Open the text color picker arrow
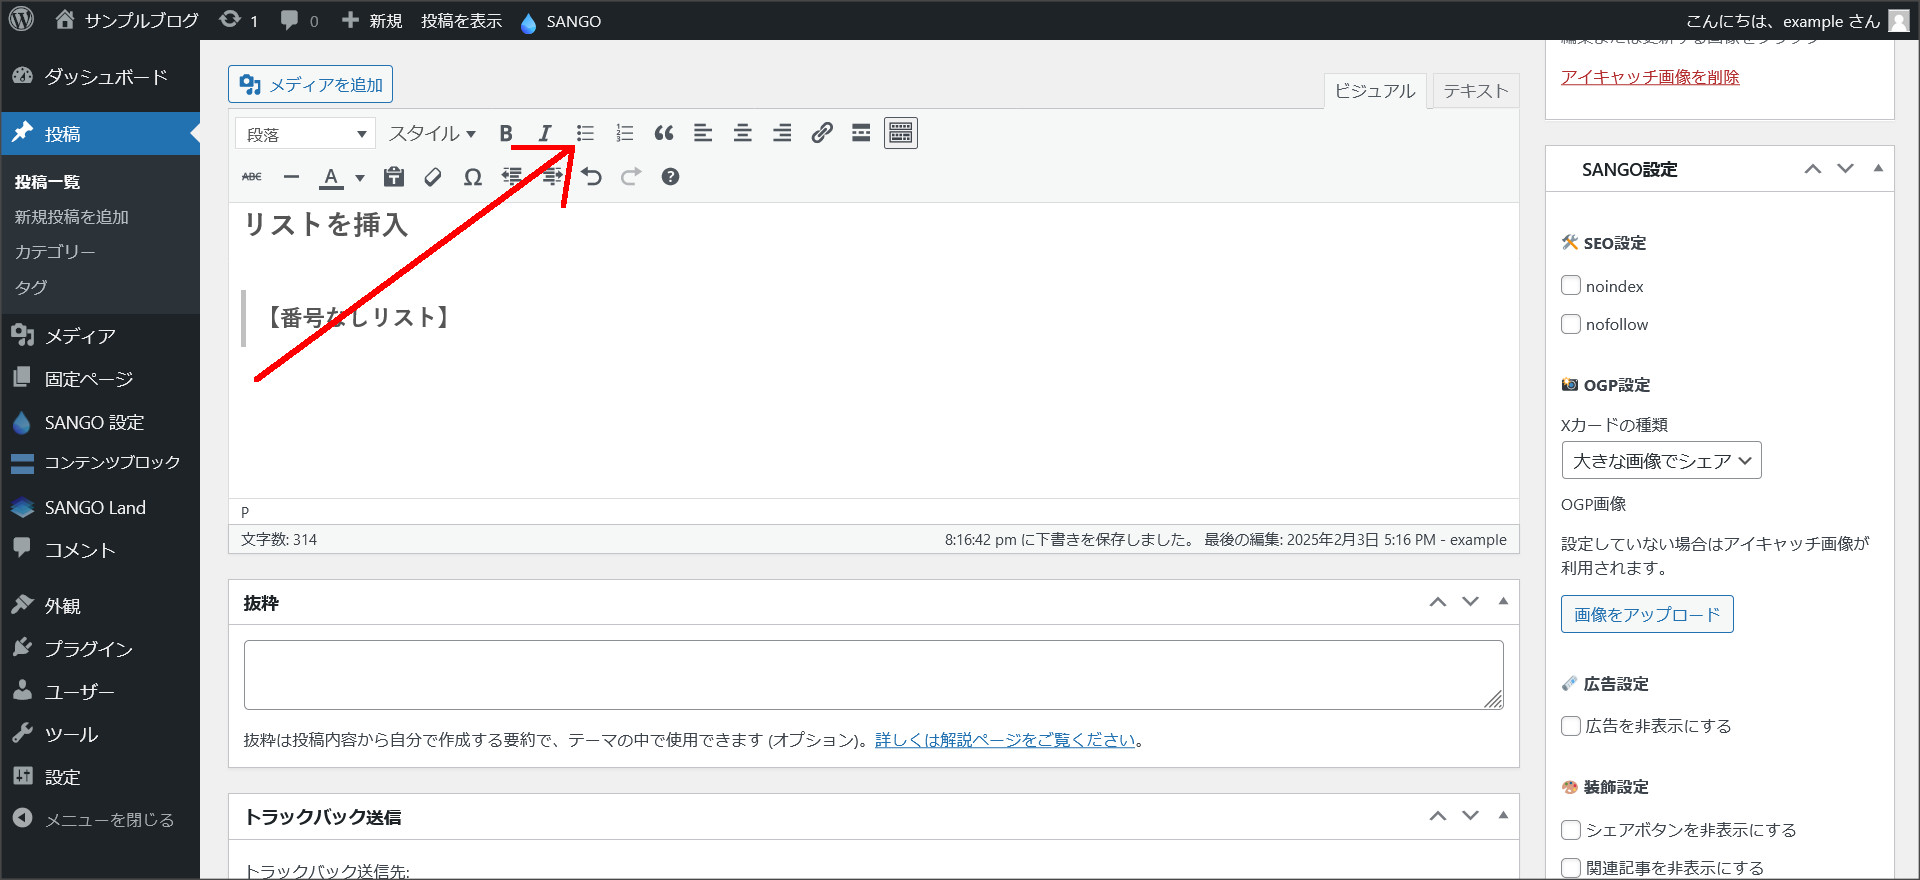Image resolution: width=1920 pixels, height=880 pixels. [x=360, y=178]
